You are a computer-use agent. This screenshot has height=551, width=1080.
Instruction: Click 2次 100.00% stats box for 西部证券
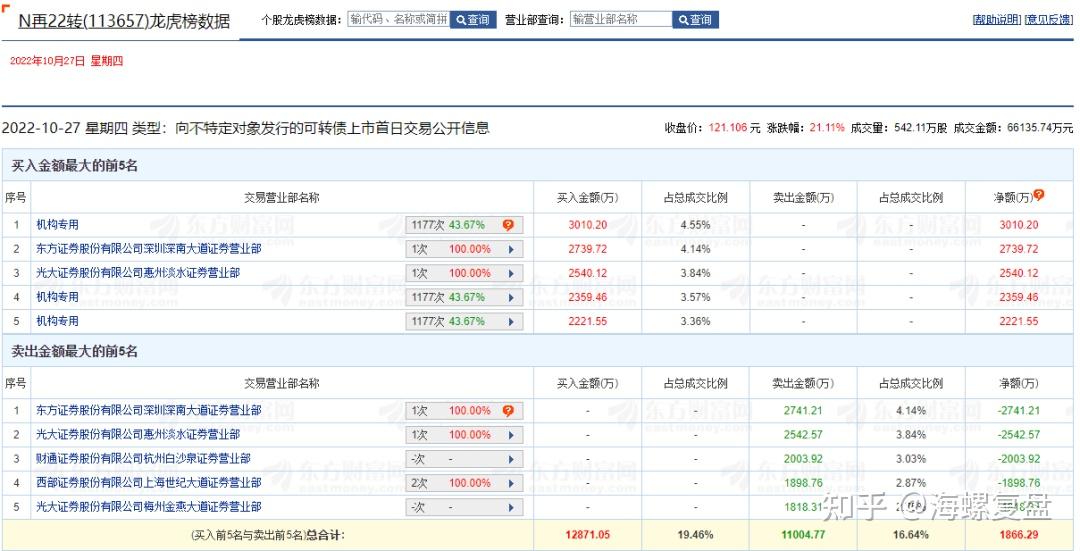click(x=464, y=484)
